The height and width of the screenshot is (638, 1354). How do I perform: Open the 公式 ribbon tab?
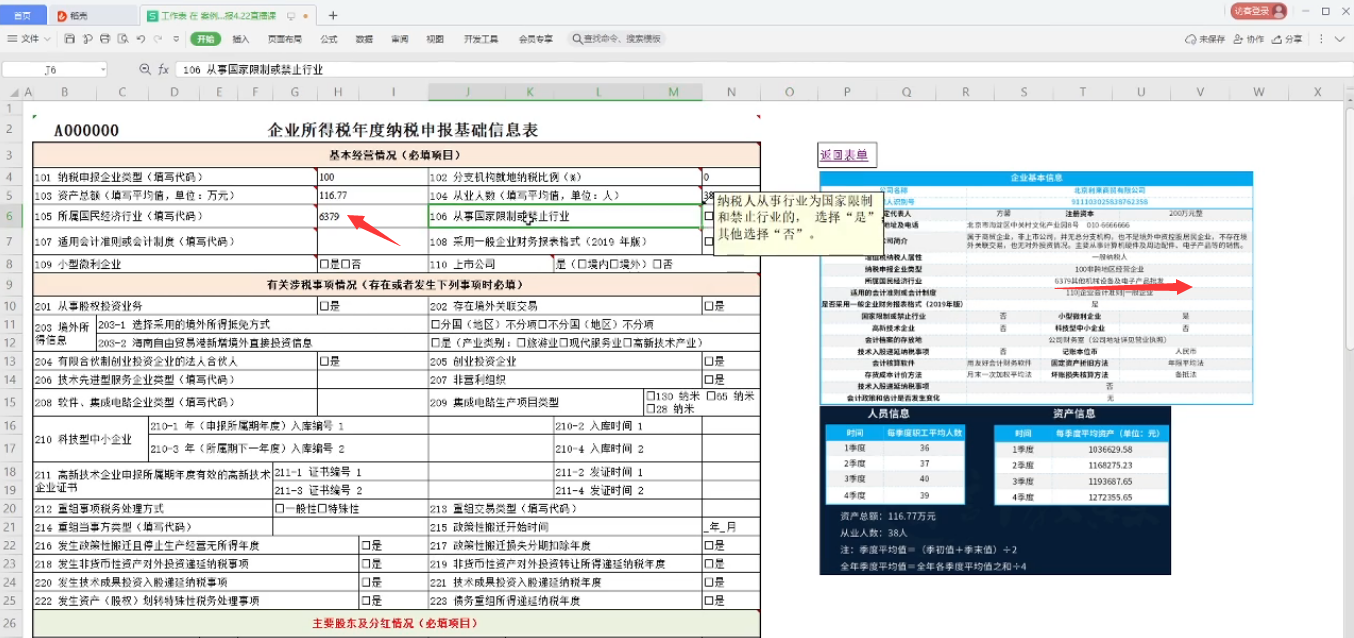(x=329, y=39)
